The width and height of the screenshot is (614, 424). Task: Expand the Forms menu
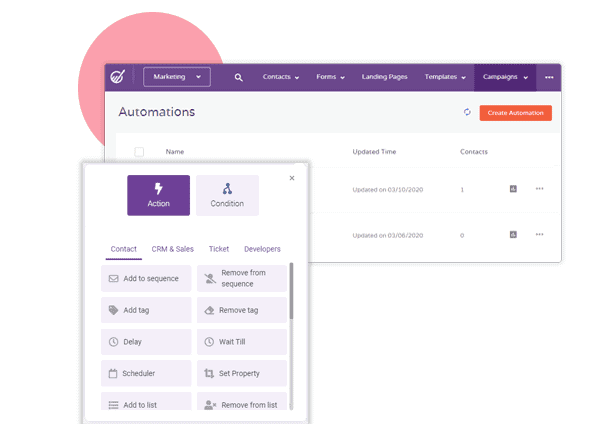(330, 77)
